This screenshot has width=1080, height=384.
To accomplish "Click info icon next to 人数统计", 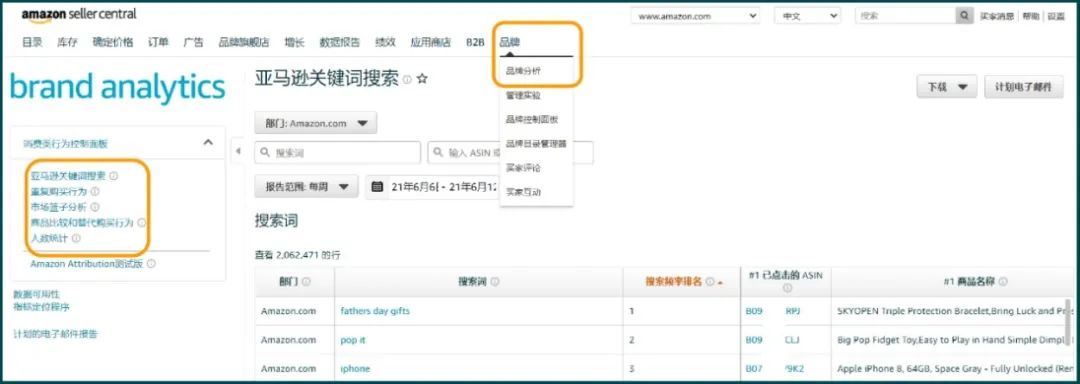I will coord(76,238).
